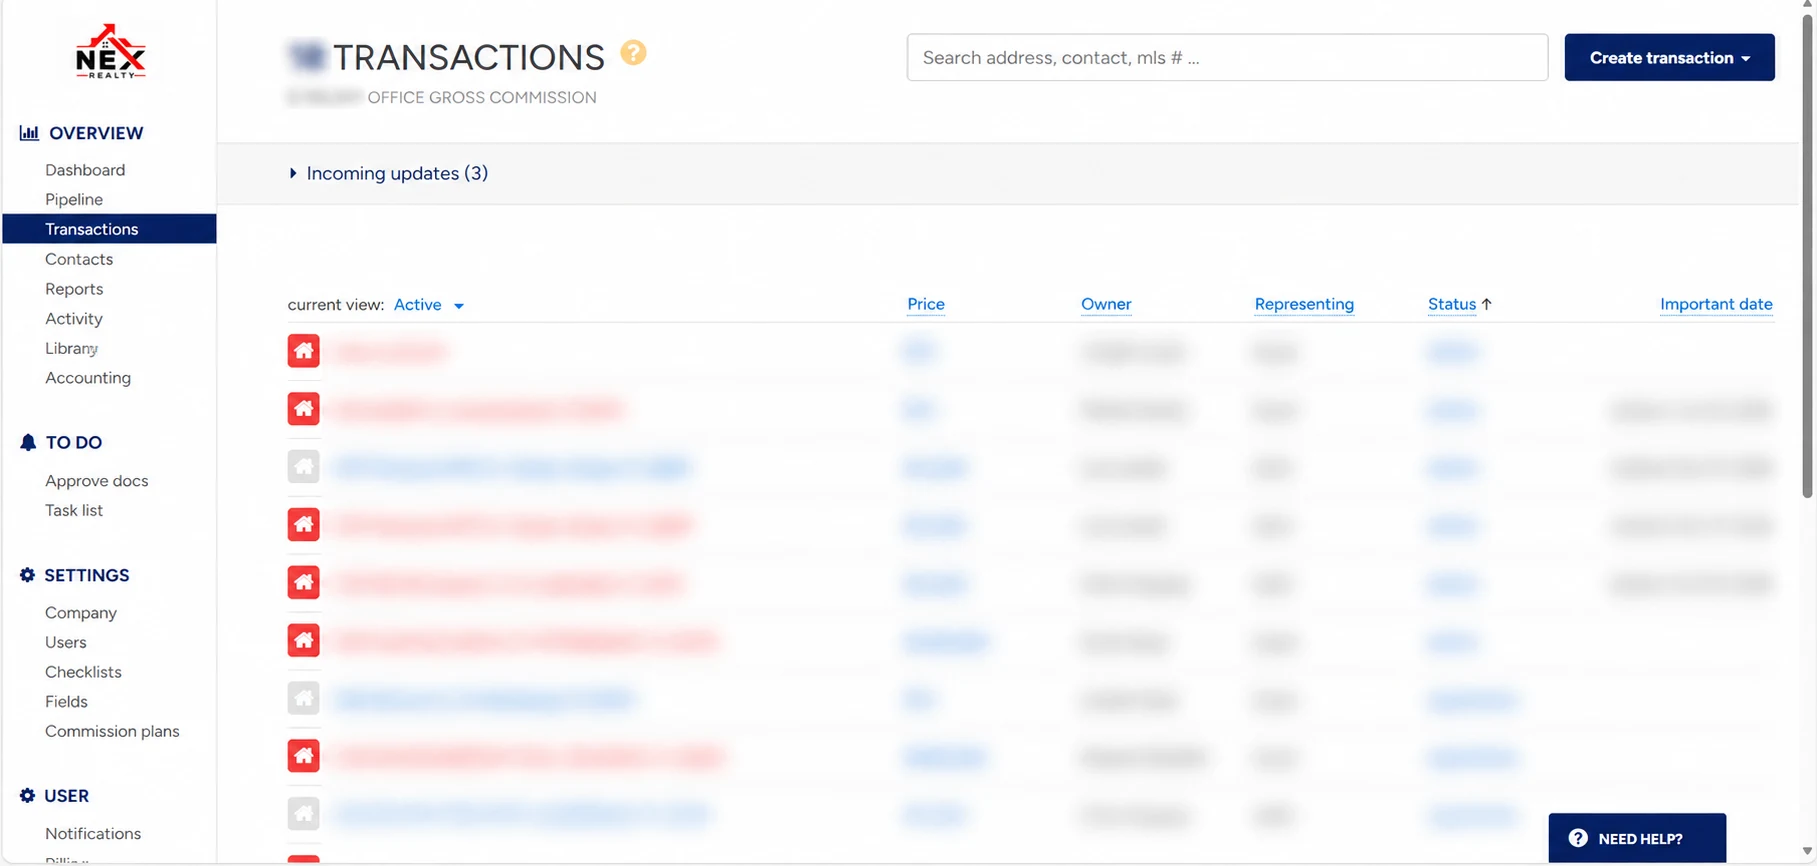Click the NEX Realty logo

point(111,52)
